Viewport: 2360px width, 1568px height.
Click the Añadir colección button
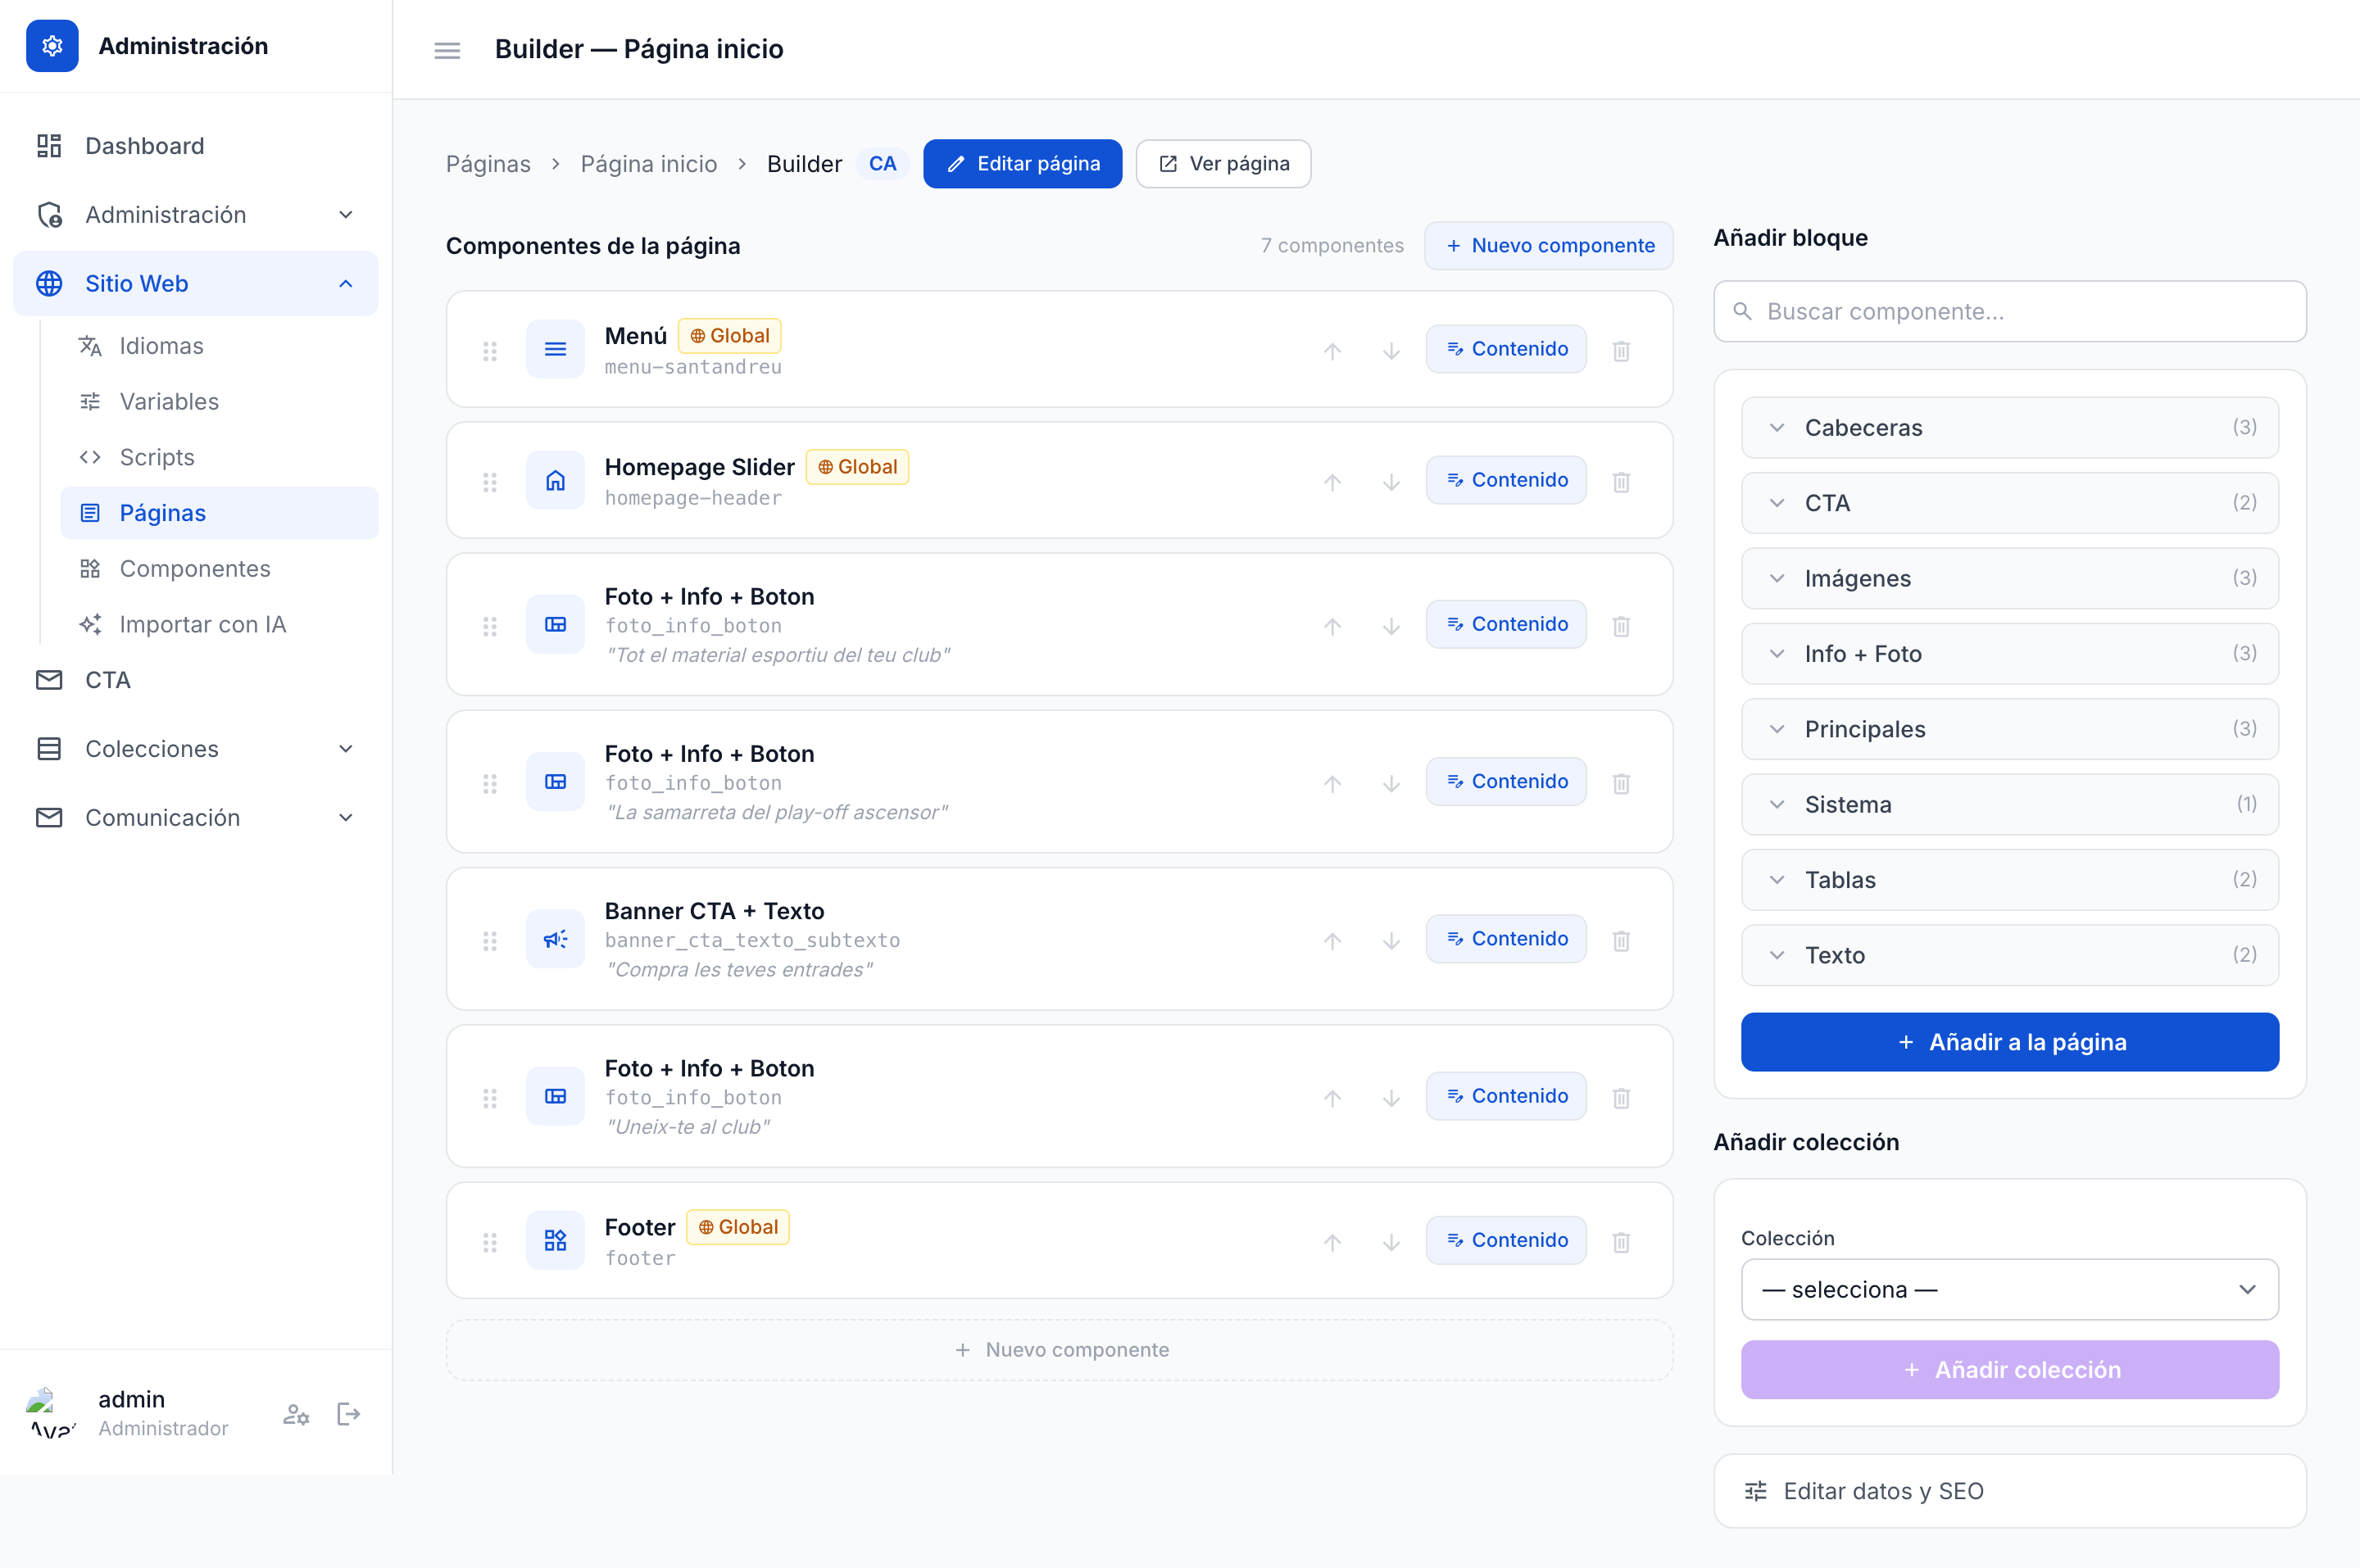point(2010,1370)
